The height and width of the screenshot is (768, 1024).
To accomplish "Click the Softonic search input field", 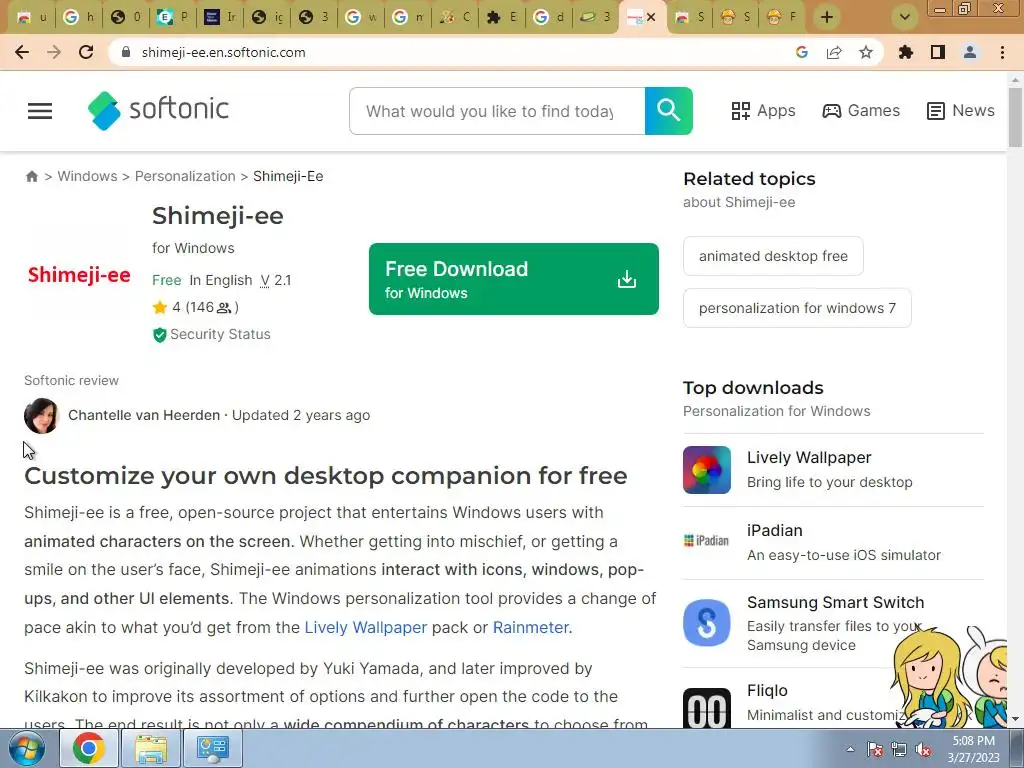I will click(497, 111).
